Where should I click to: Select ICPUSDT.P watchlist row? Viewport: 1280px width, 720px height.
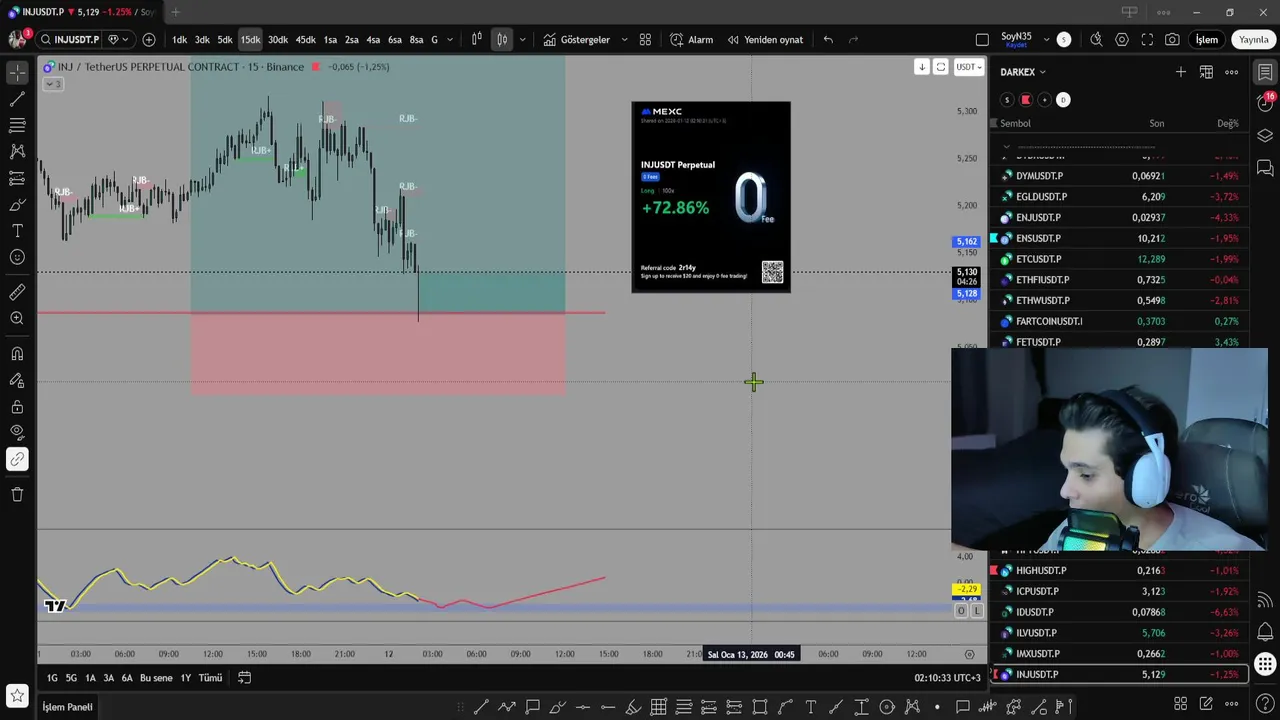pos(1120,591)
